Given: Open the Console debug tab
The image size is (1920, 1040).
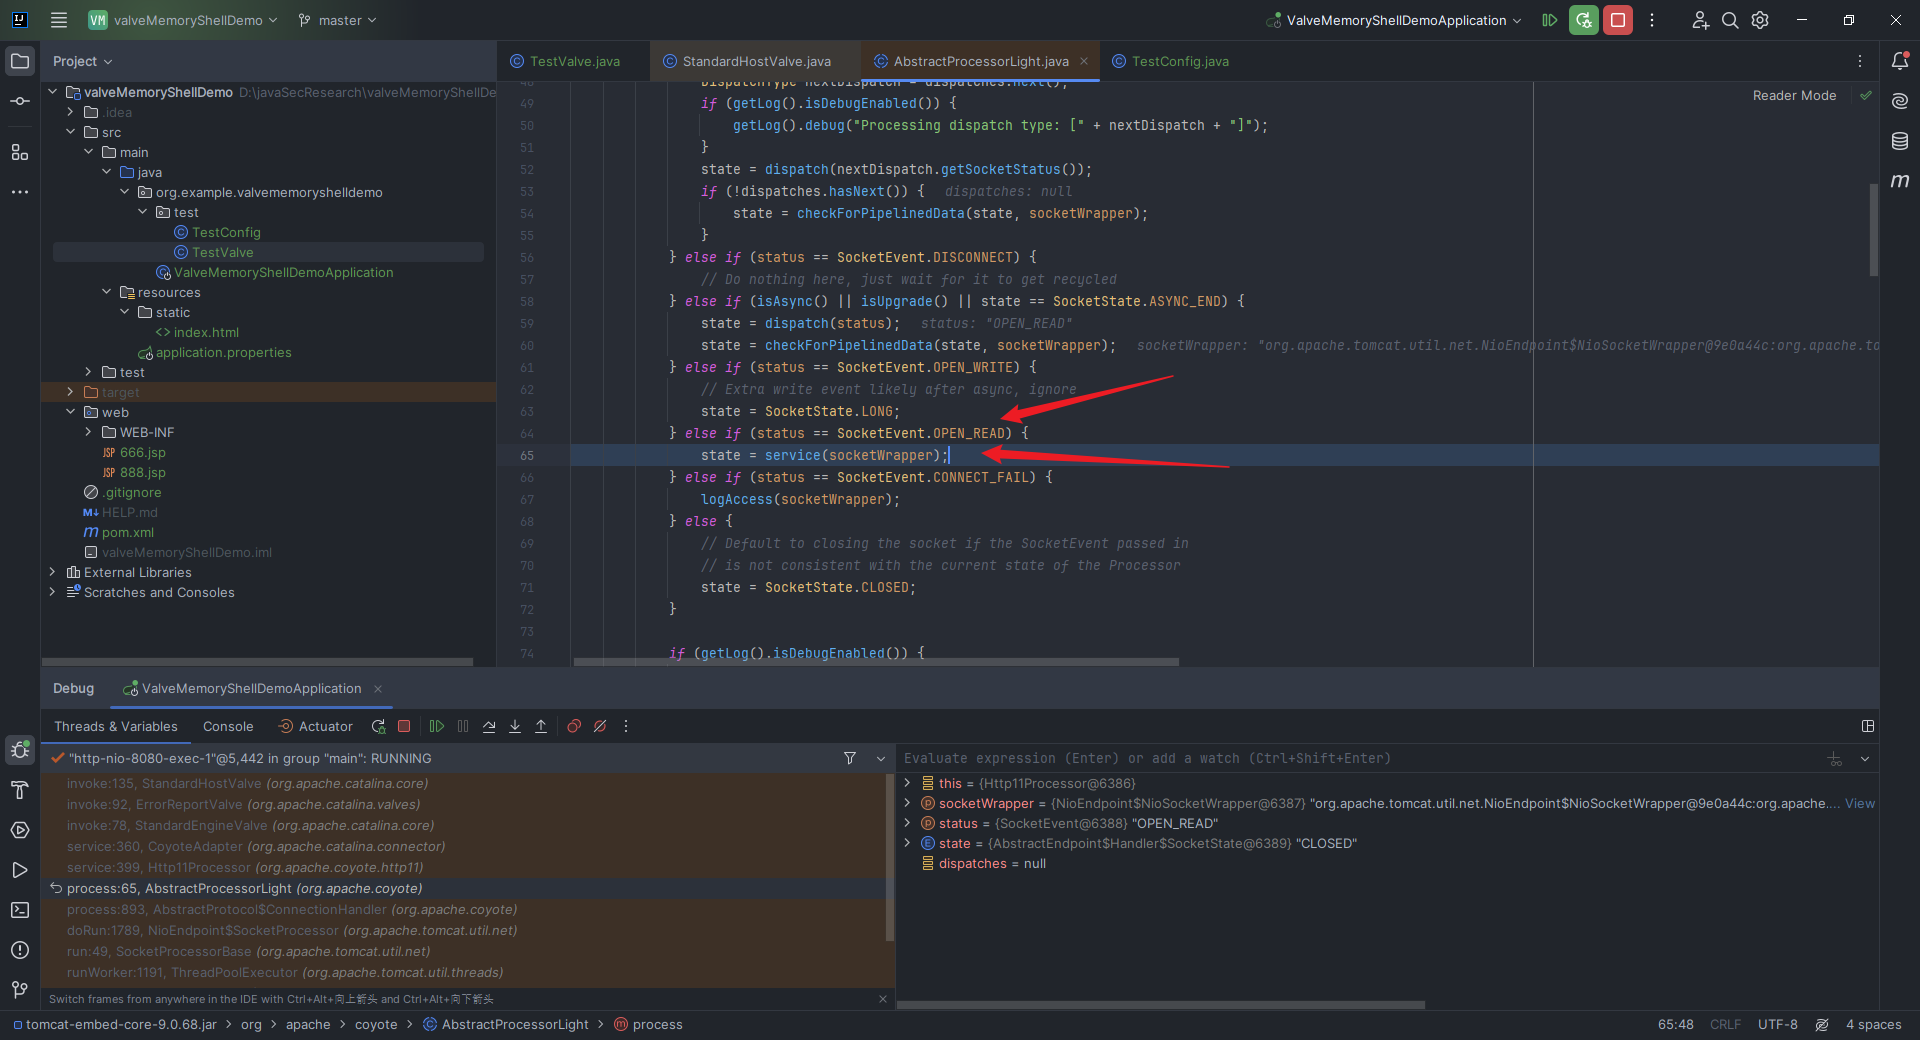Looking at the screenshot, I should (x=228, y=727).
